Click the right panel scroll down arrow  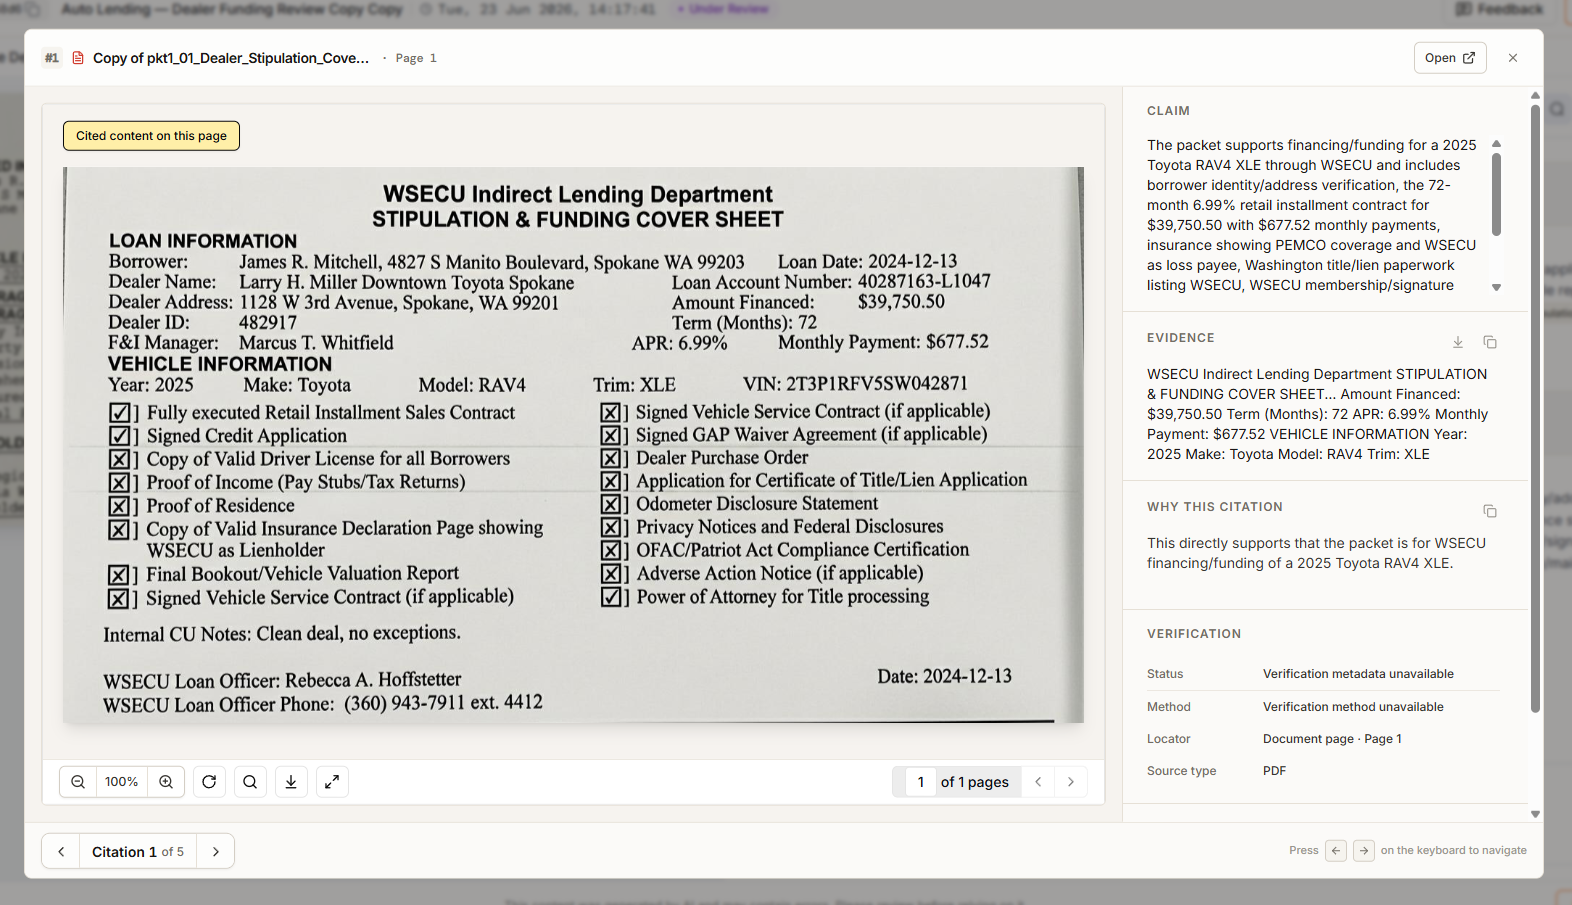pos(1535,814)
